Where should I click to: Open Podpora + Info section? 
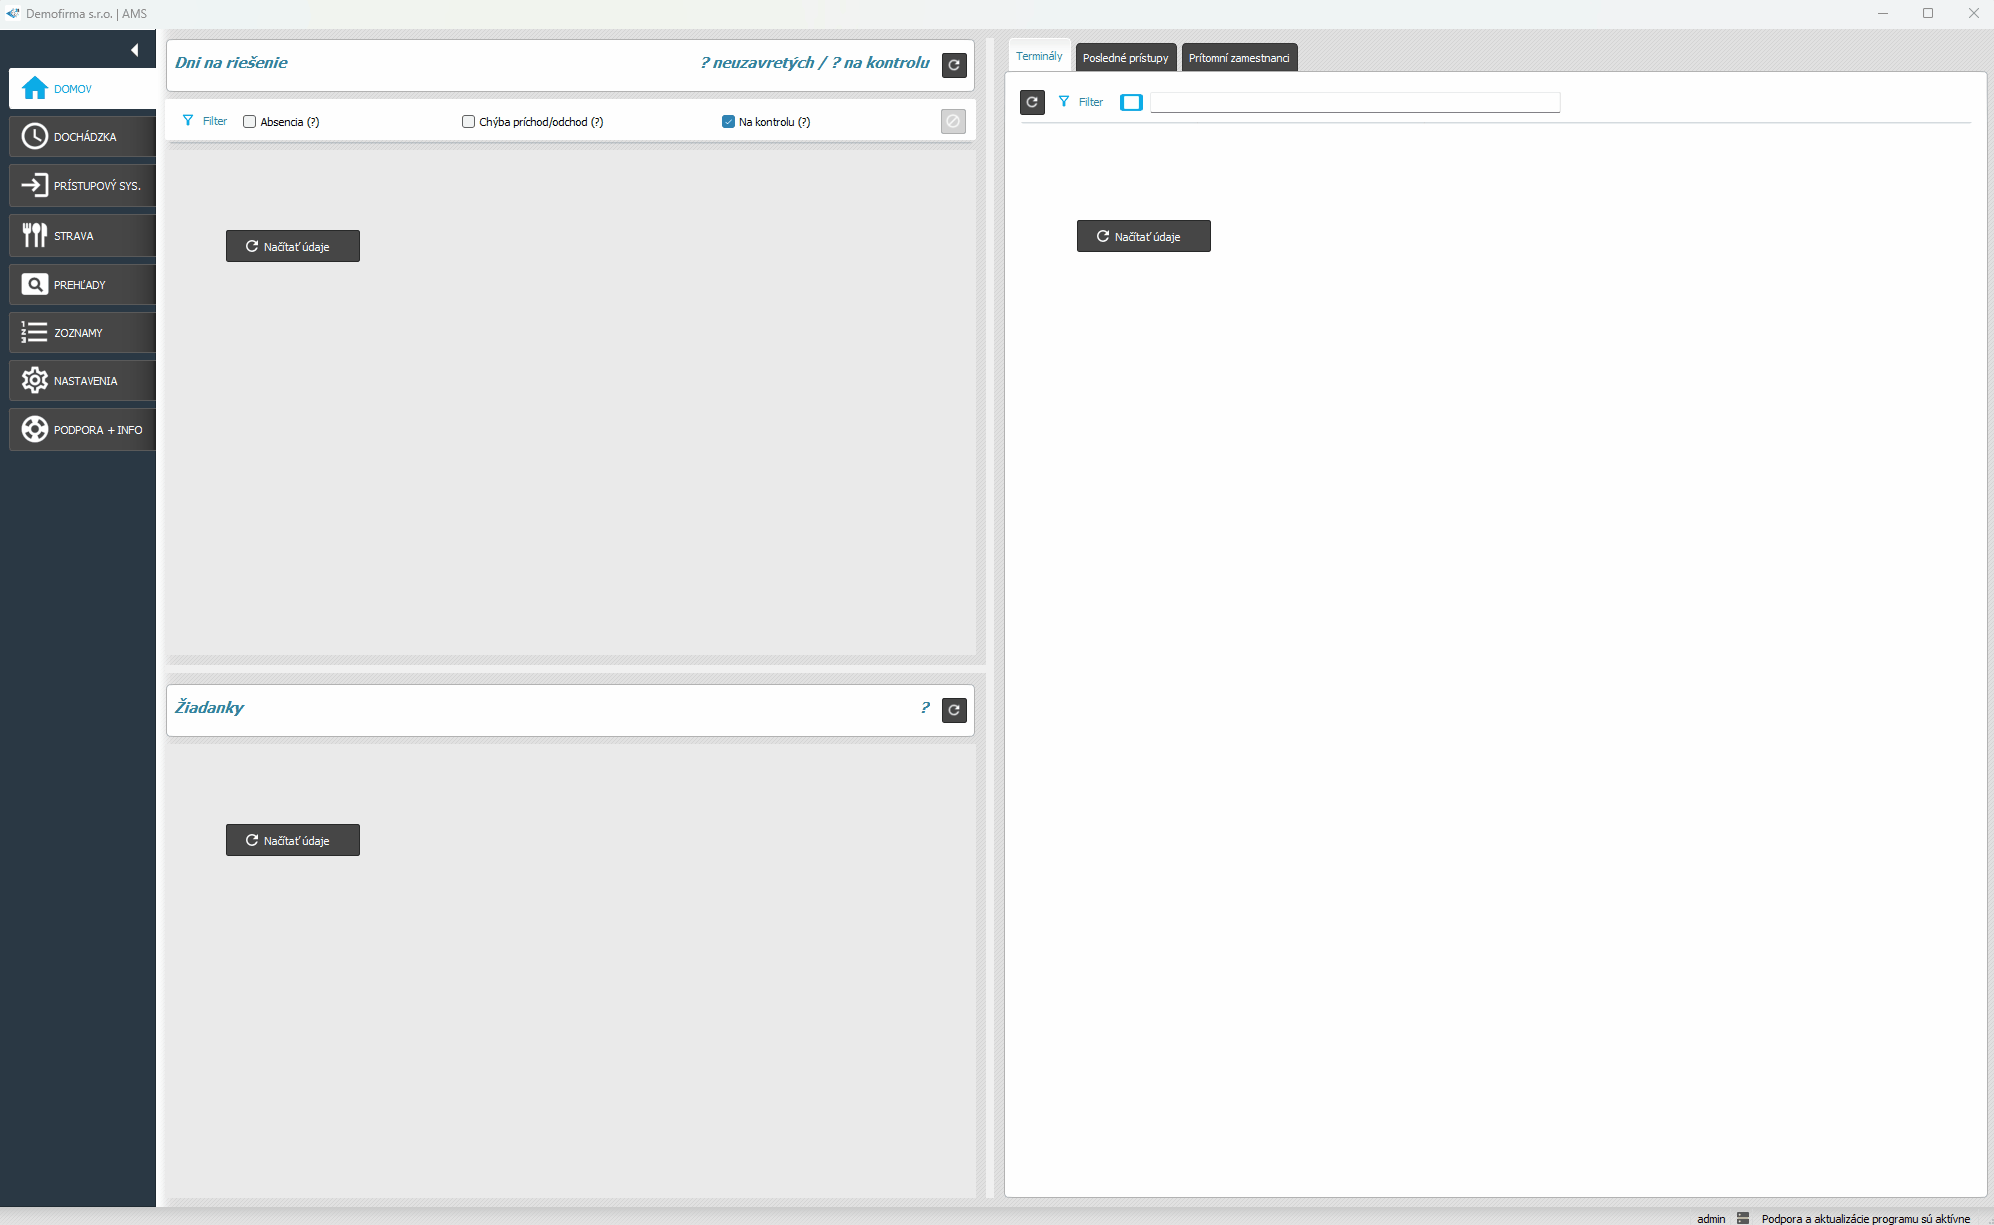tap(83, 430)
